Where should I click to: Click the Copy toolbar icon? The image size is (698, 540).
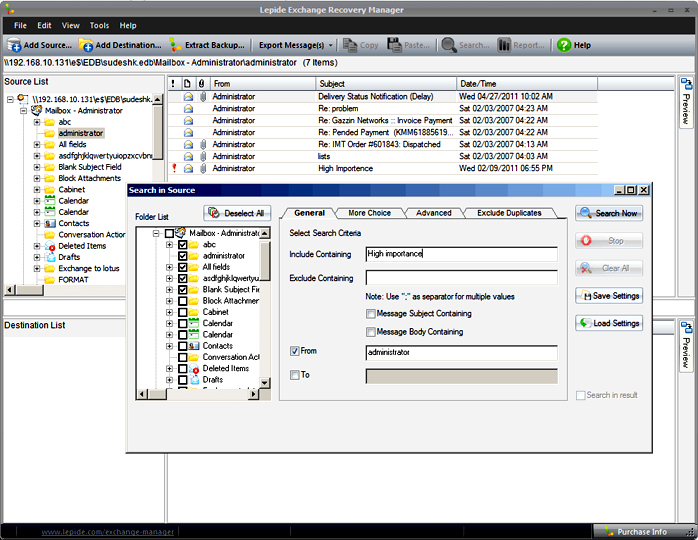point(350,45)
